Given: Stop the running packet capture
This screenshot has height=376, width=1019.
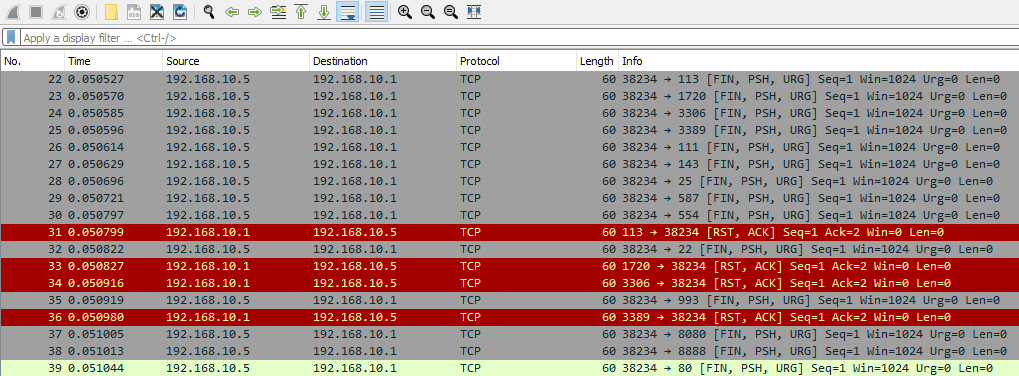Looking at the screenshot, I should tap(36, 12).
